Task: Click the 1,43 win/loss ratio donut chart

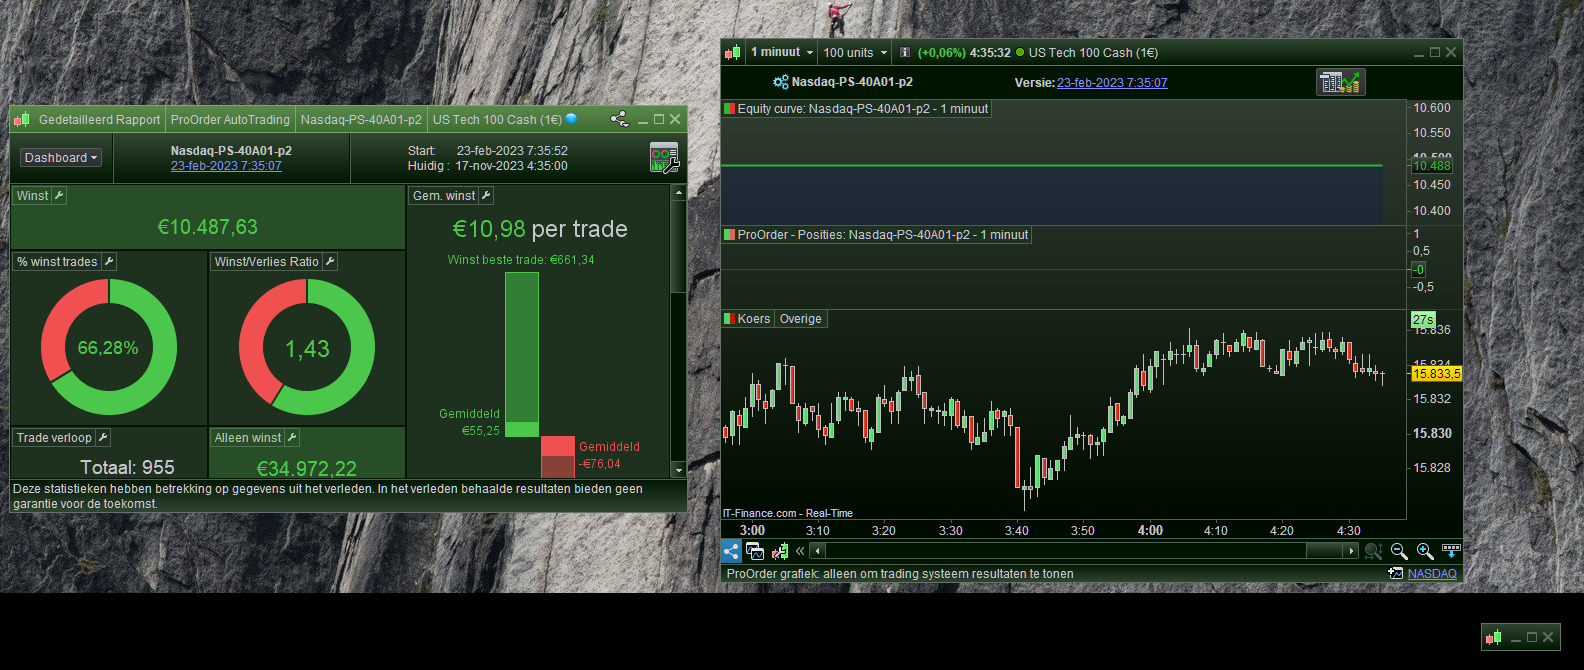Action: tap(307, 347)
